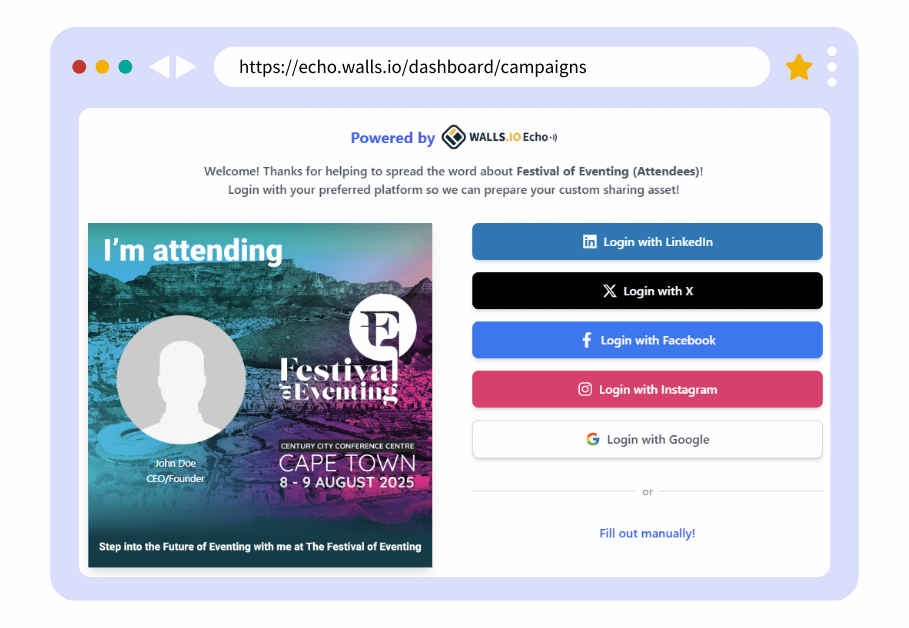Click the Login with your preferred platform line

(453, 190)
